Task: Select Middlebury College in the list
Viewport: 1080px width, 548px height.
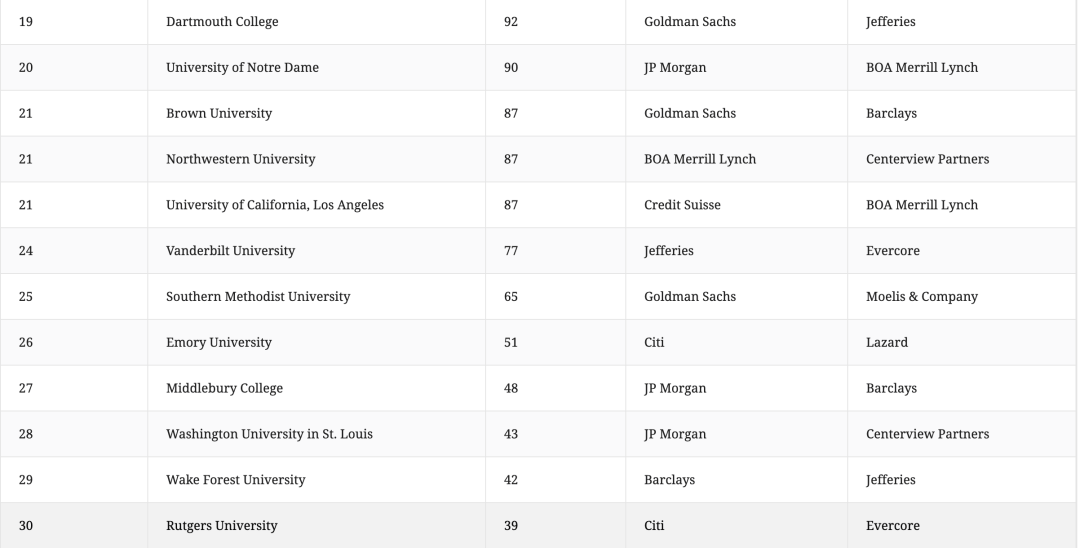Action: click(224, 388)
